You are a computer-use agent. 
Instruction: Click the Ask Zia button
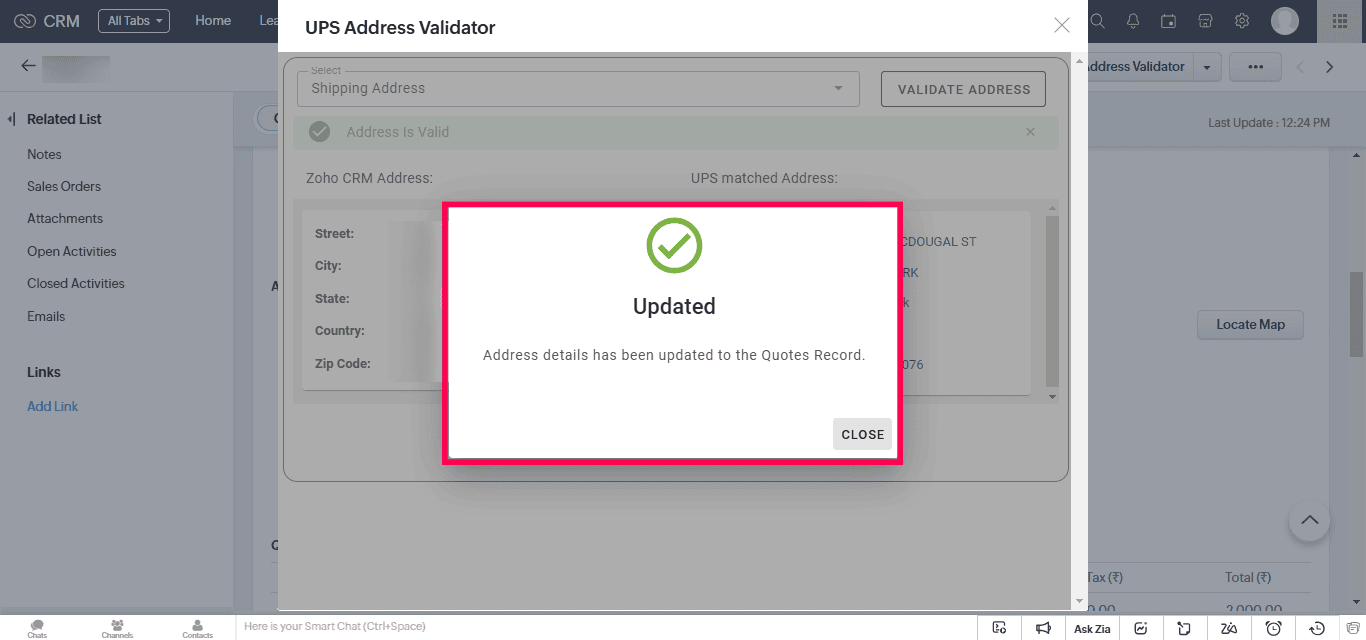[x=1092, y=629]
